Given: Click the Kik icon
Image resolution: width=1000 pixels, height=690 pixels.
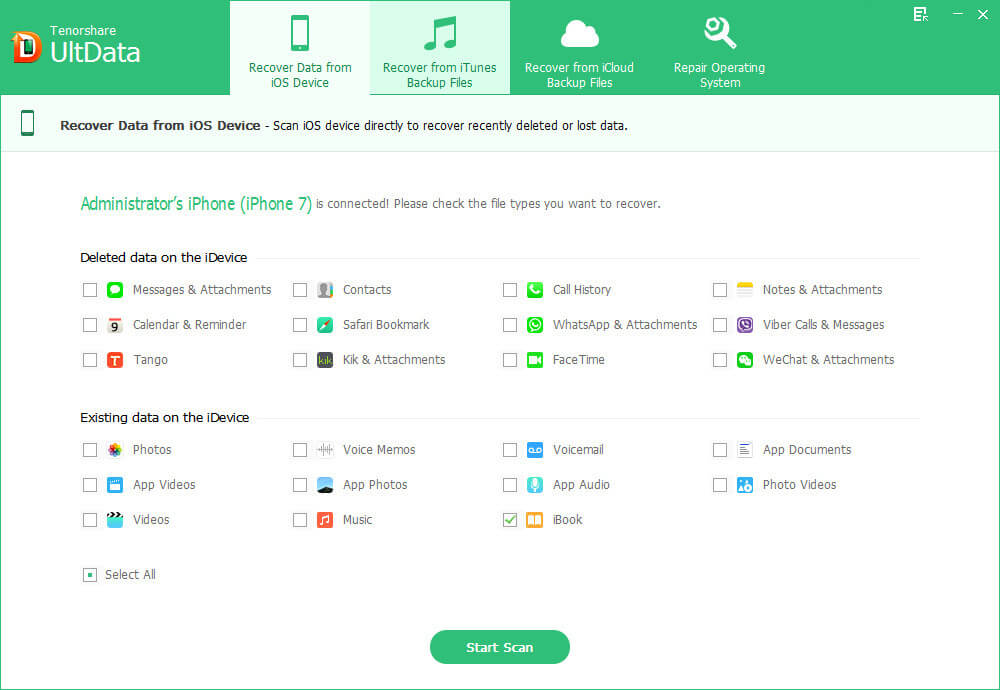Looking at the screenshot, I should 325,360.
